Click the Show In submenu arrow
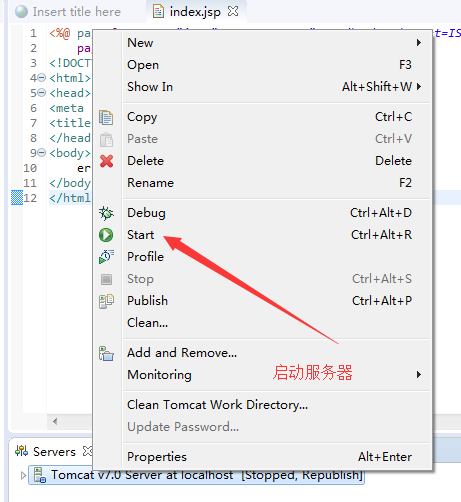 (x=419, y=87)
